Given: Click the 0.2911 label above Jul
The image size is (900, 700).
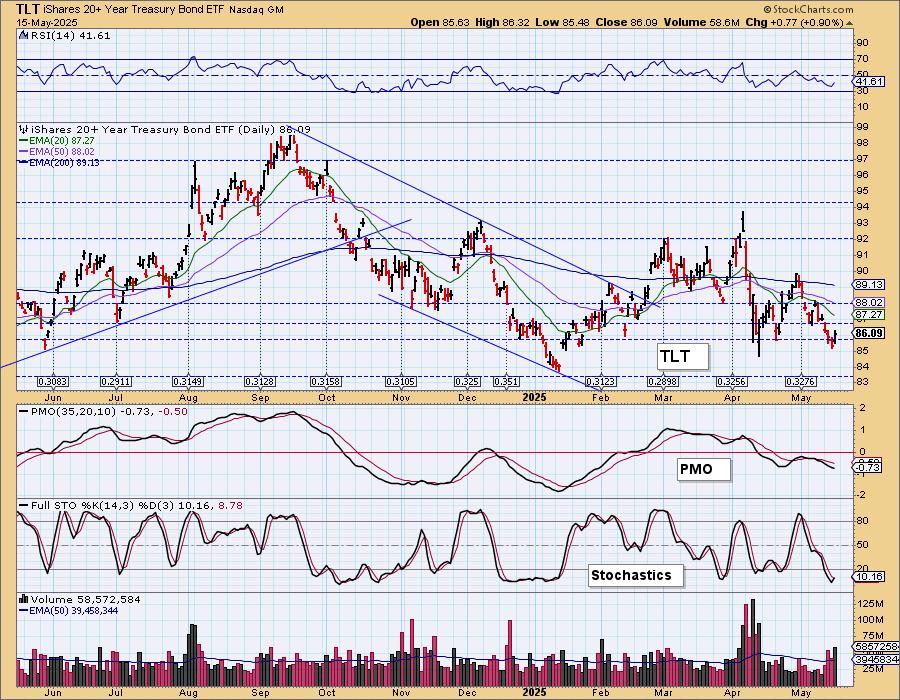Looking at the screenshot, I should 117,382.
